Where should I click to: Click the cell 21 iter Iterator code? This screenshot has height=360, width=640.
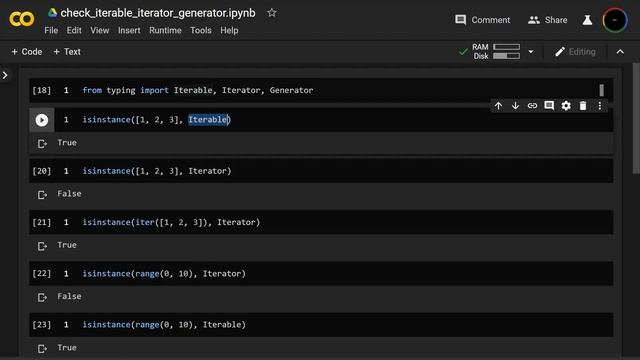(171, 222)
